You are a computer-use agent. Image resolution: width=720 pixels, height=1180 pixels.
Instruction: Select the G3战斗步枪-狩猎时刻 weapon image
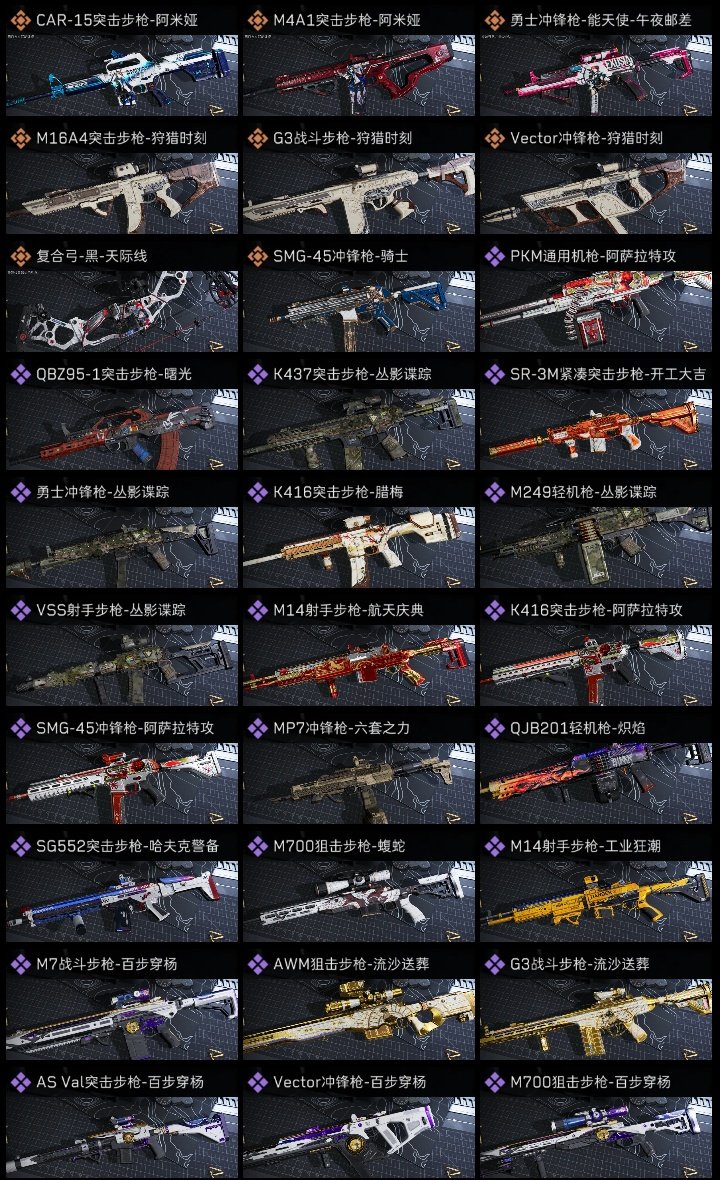point(359,193)
